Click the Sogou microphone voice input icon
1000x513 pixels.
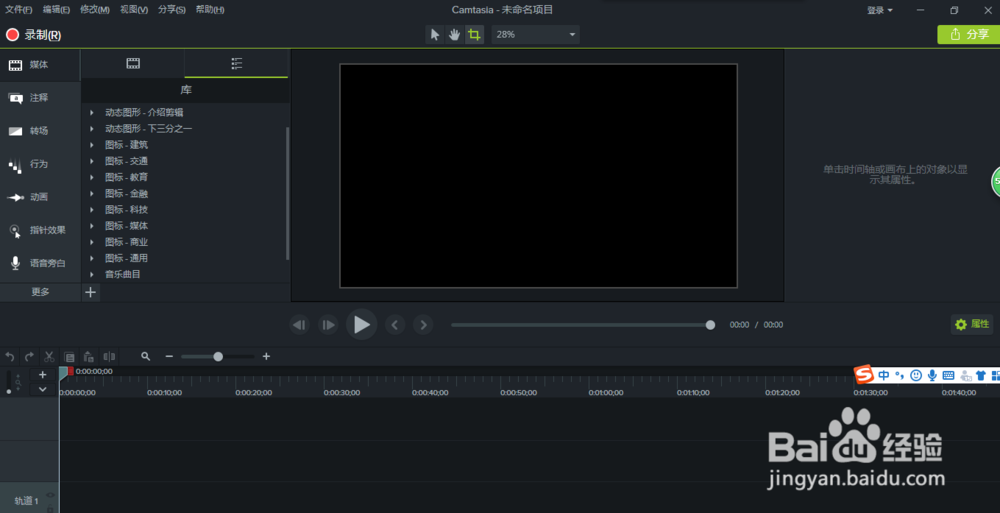click(932, 376)
